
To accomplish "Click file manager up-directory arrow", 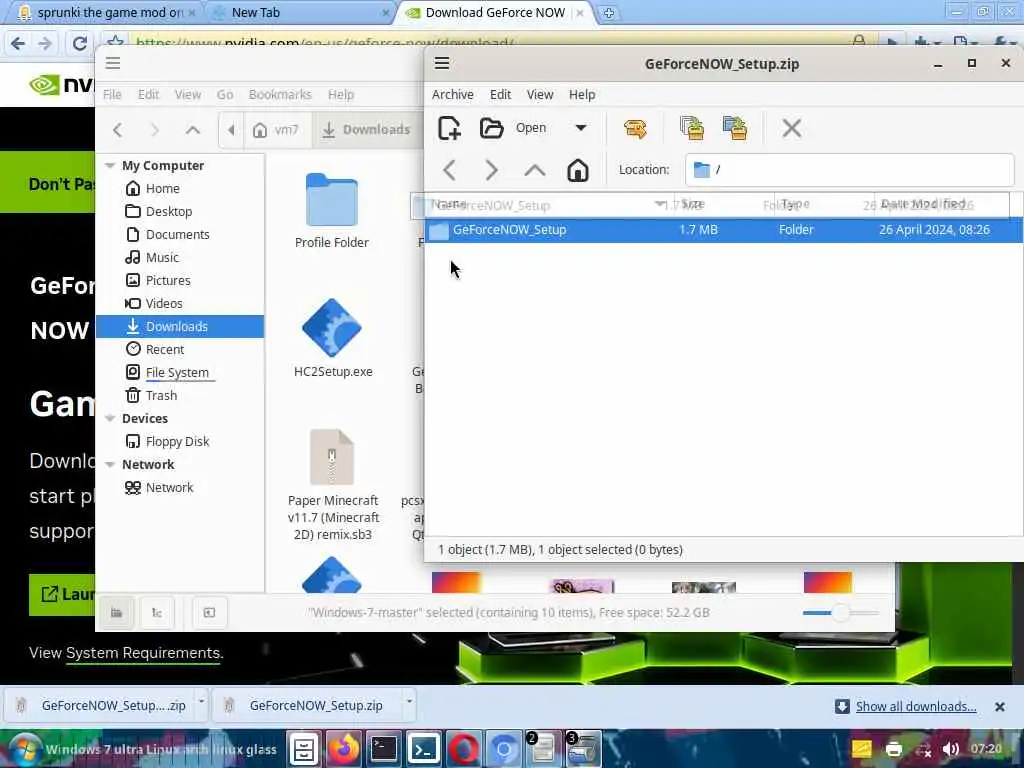I will tap(193, 130).
